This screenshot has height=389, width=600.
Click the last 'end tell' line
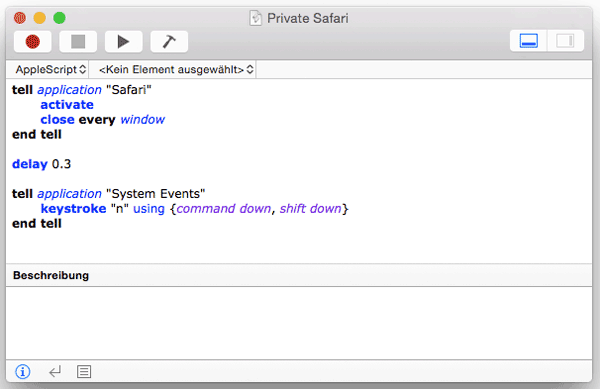[x=37, y=224]
